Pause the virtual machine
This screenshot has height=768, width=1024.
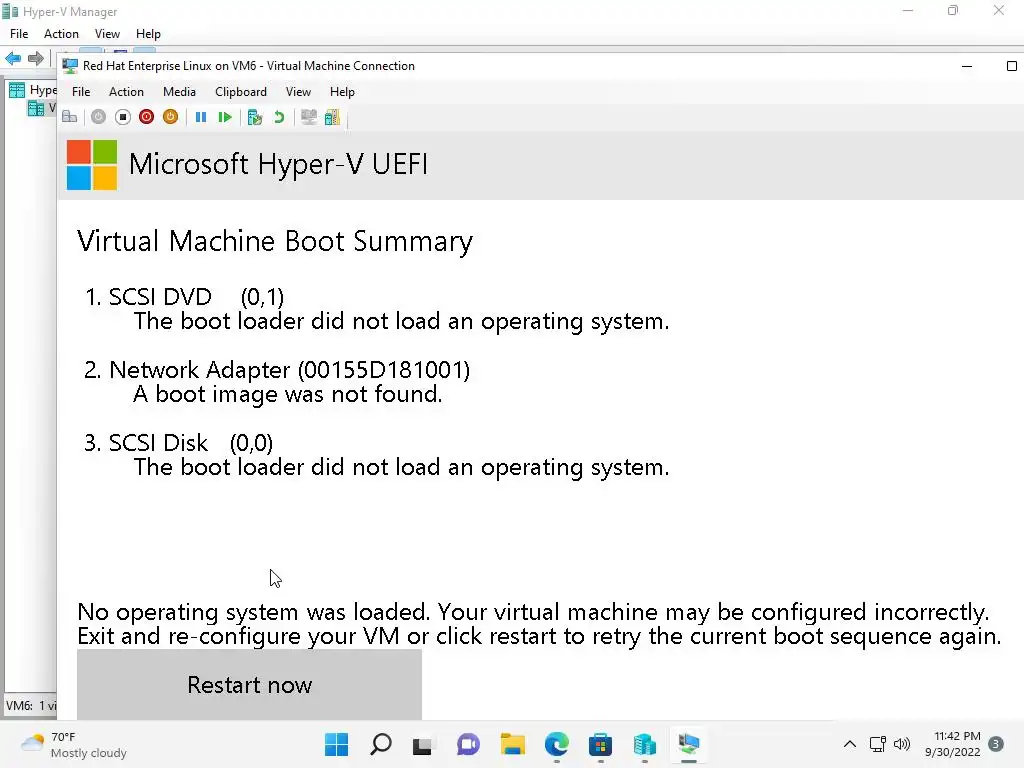pyautogui.click(x=201, y=117)
